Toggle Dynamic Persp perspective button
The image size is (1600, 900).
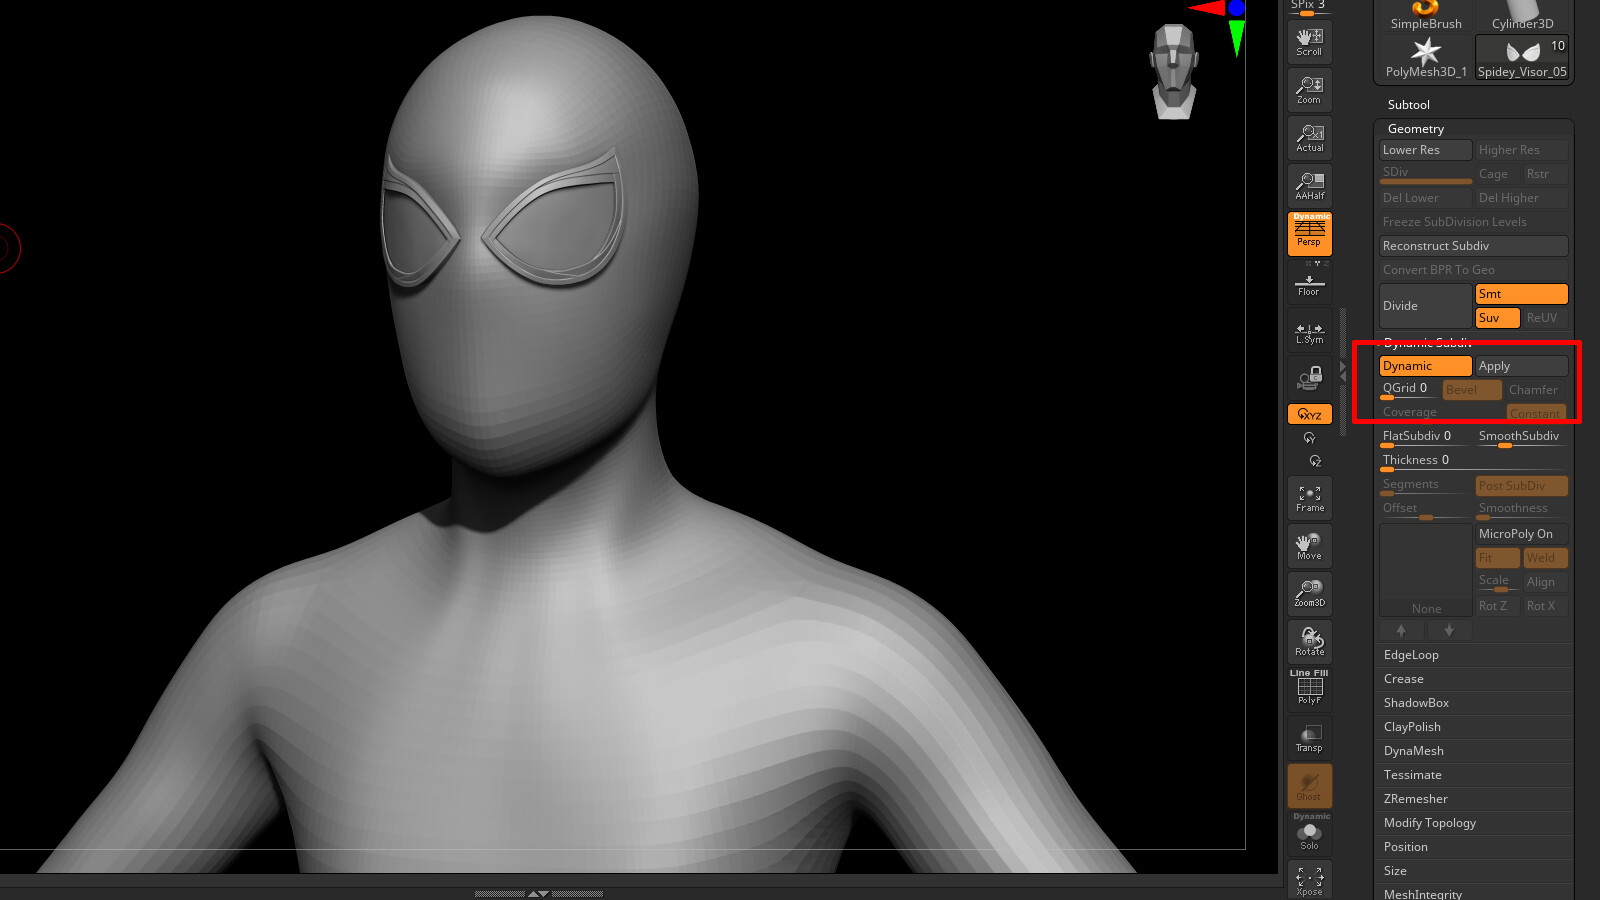(1309, 233)
